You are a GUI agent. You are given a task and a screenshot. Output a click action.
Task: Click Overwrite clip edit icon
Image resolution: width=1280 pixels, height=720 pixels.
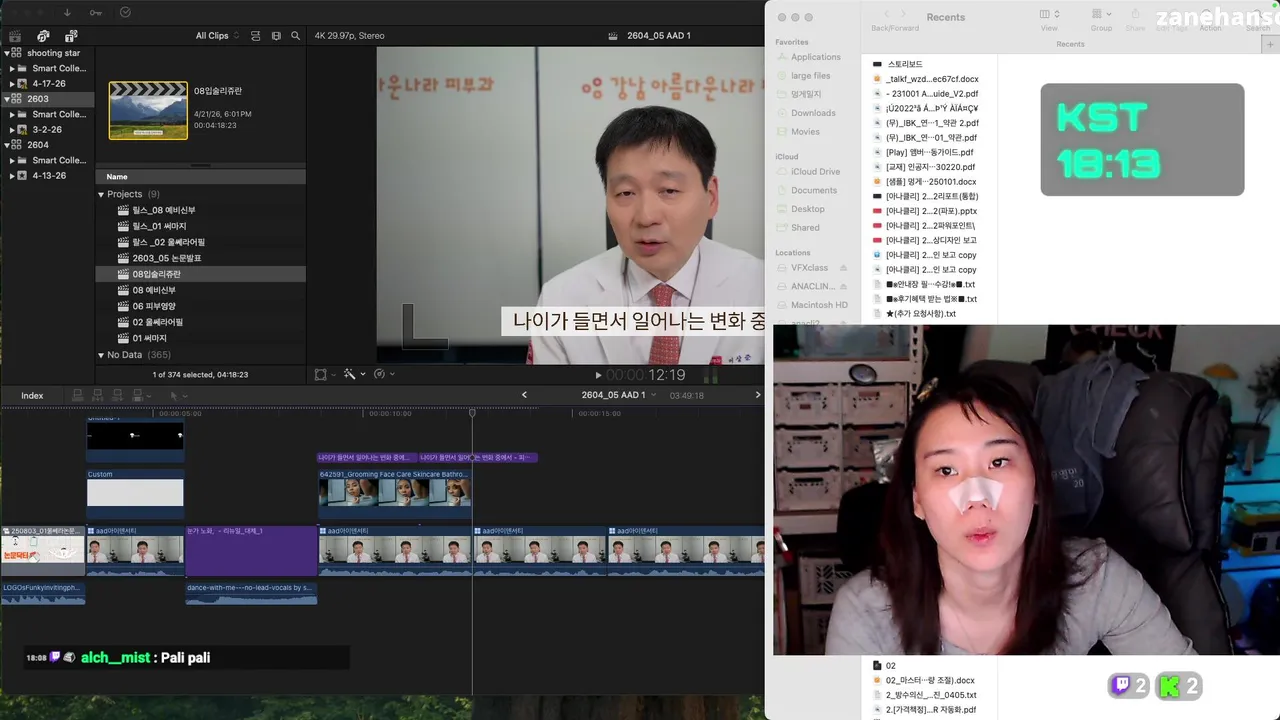pyautogui.click(x=138, y=395)
